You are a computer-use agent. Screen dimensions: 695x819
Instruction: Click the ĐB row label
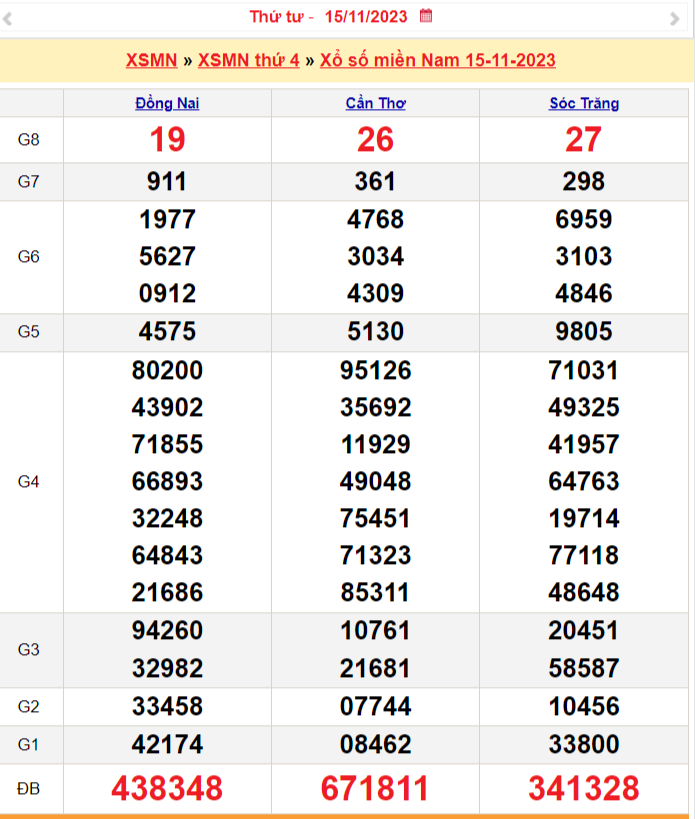(x=29, y=789)
